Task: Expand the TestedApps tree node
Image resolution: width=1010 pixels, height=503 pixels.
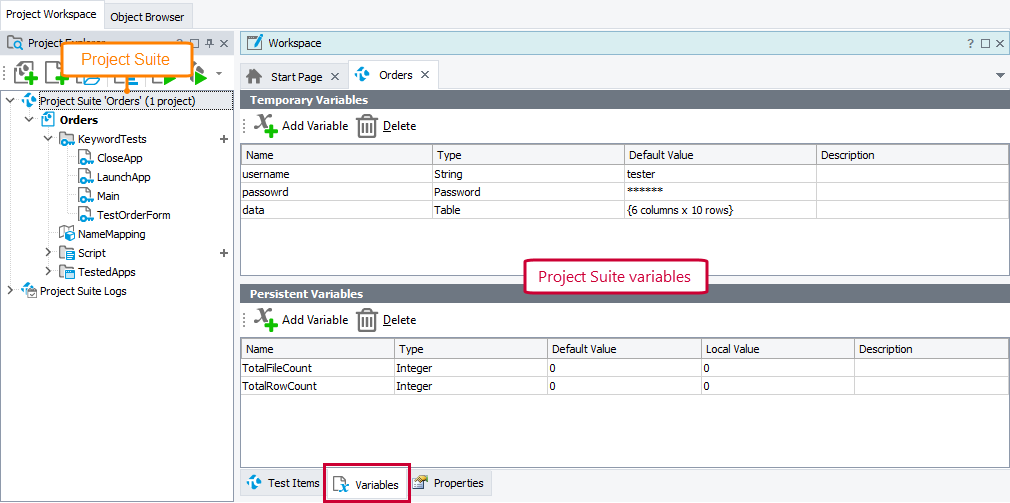Action: 48,272
